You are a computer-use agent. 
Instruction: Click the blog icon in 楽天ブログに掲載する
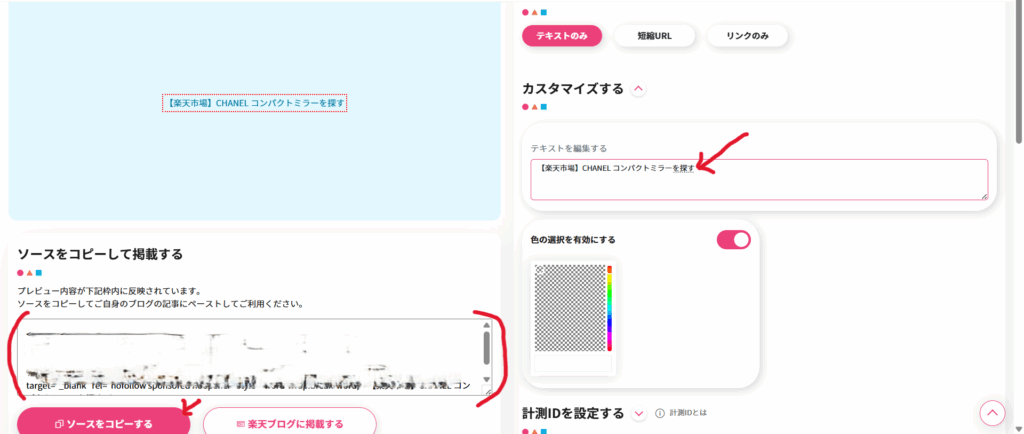click(x=241, y=424)
